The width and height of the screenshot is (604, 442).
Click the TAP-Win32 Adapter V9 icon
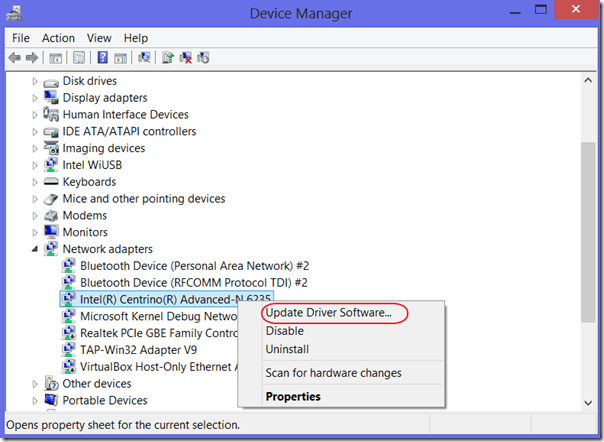pos(69,349)
